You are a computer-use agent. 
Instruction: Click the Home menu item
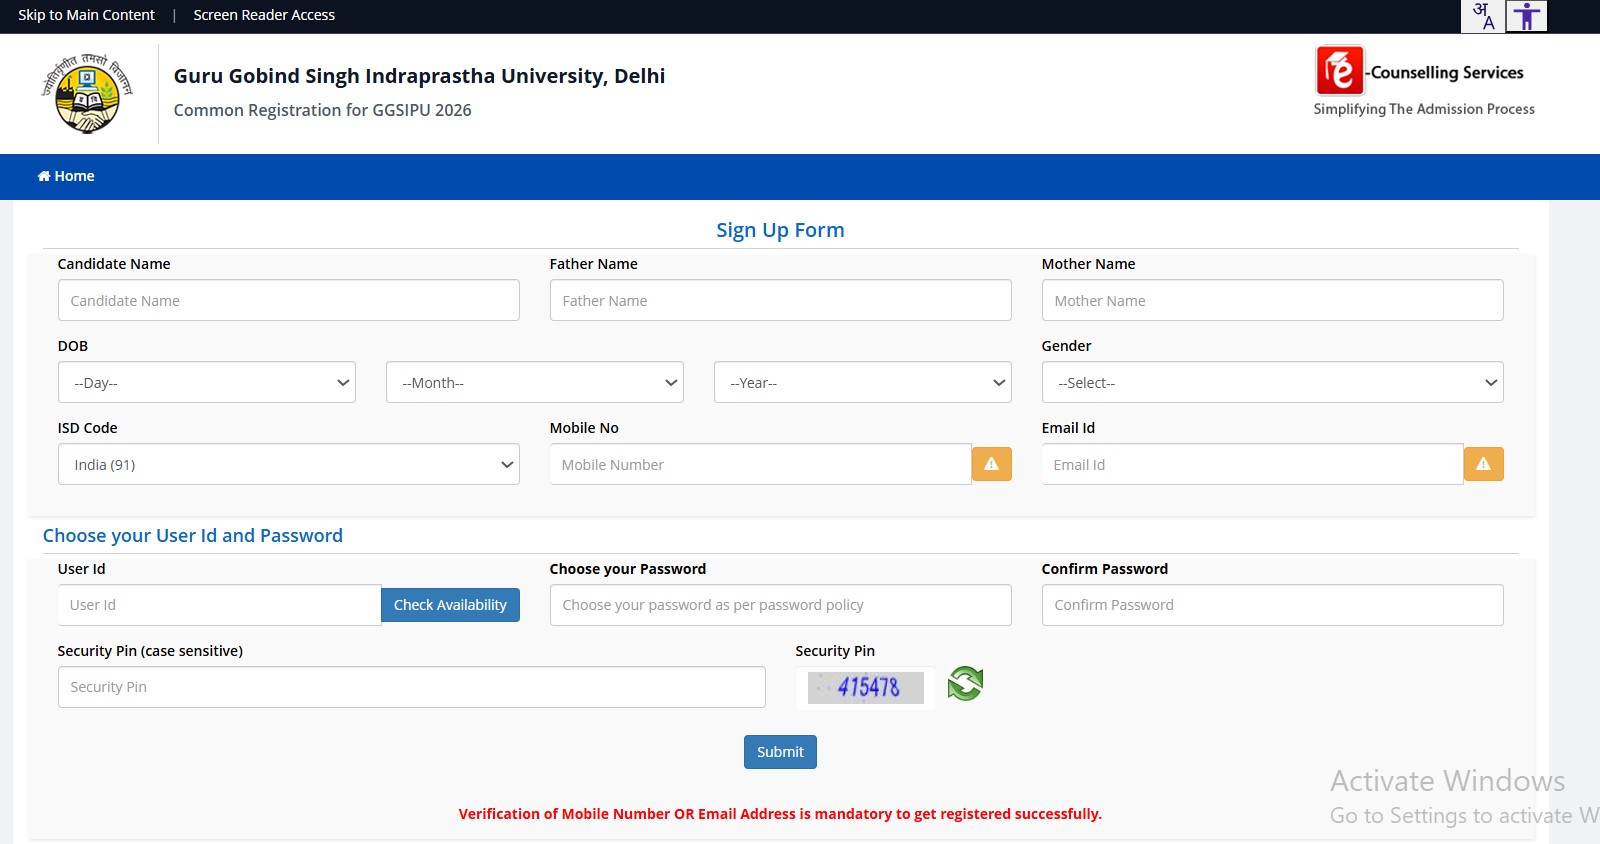(x=66, y=176)
